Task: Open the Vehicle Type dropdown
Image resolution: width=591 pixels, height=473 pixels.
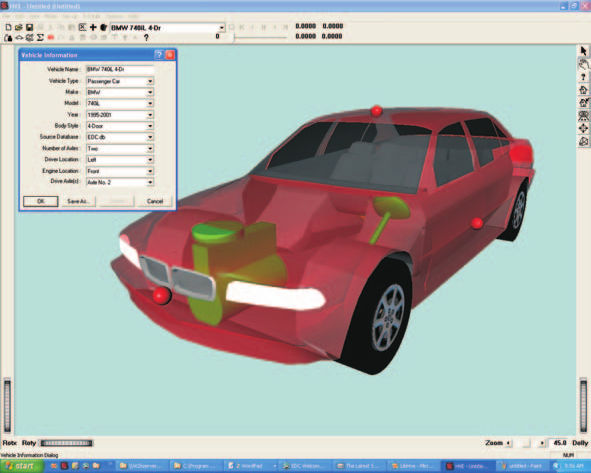Action: pyautogui.click(x=150, y=81)
